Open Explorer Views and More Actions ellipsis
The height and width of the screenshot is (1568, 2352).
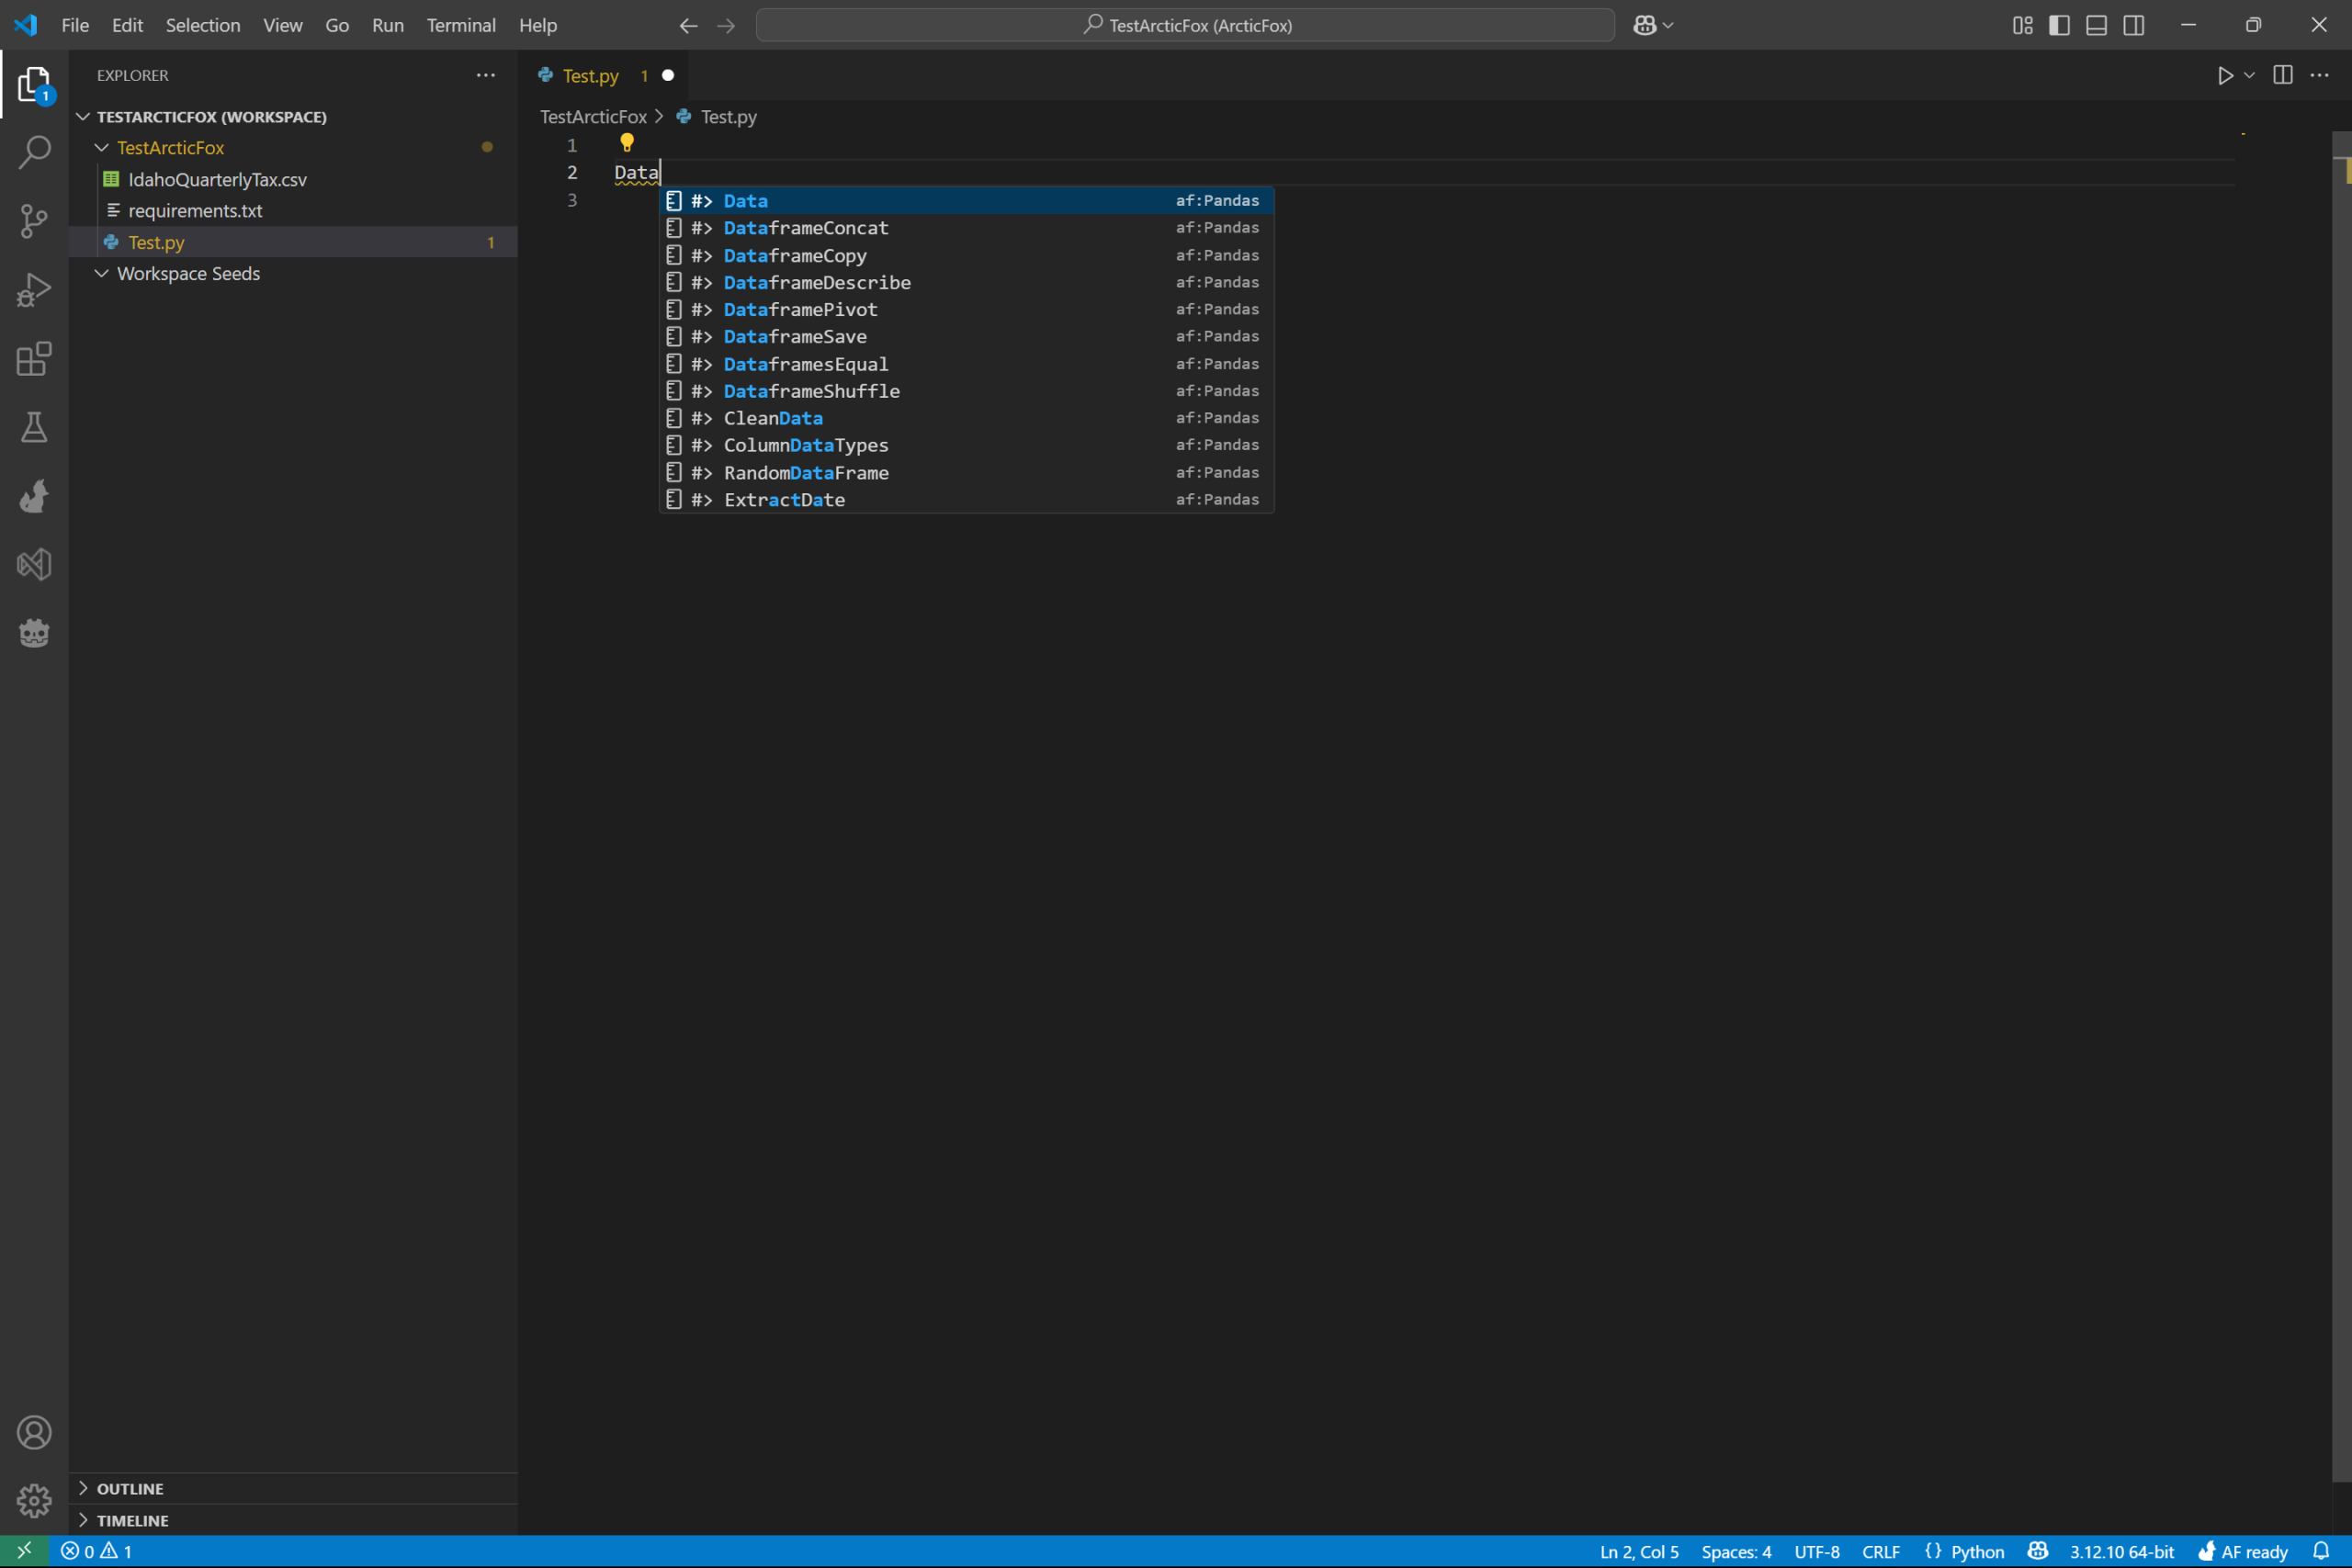486,76
